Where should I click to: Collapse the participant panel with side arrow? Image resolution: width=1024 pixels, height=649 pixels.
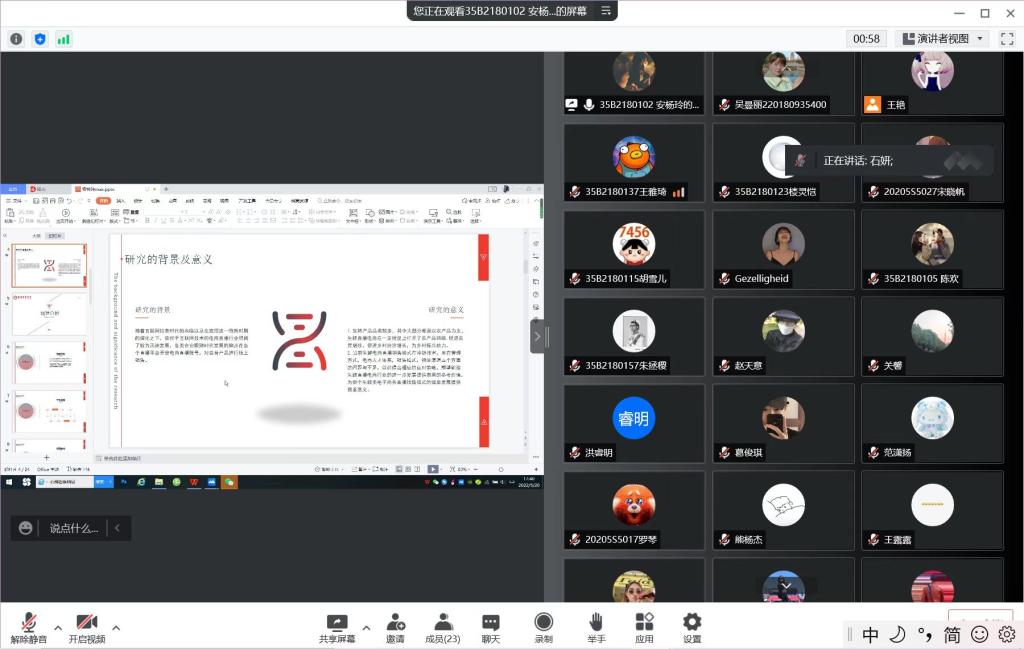click(538, 336)
